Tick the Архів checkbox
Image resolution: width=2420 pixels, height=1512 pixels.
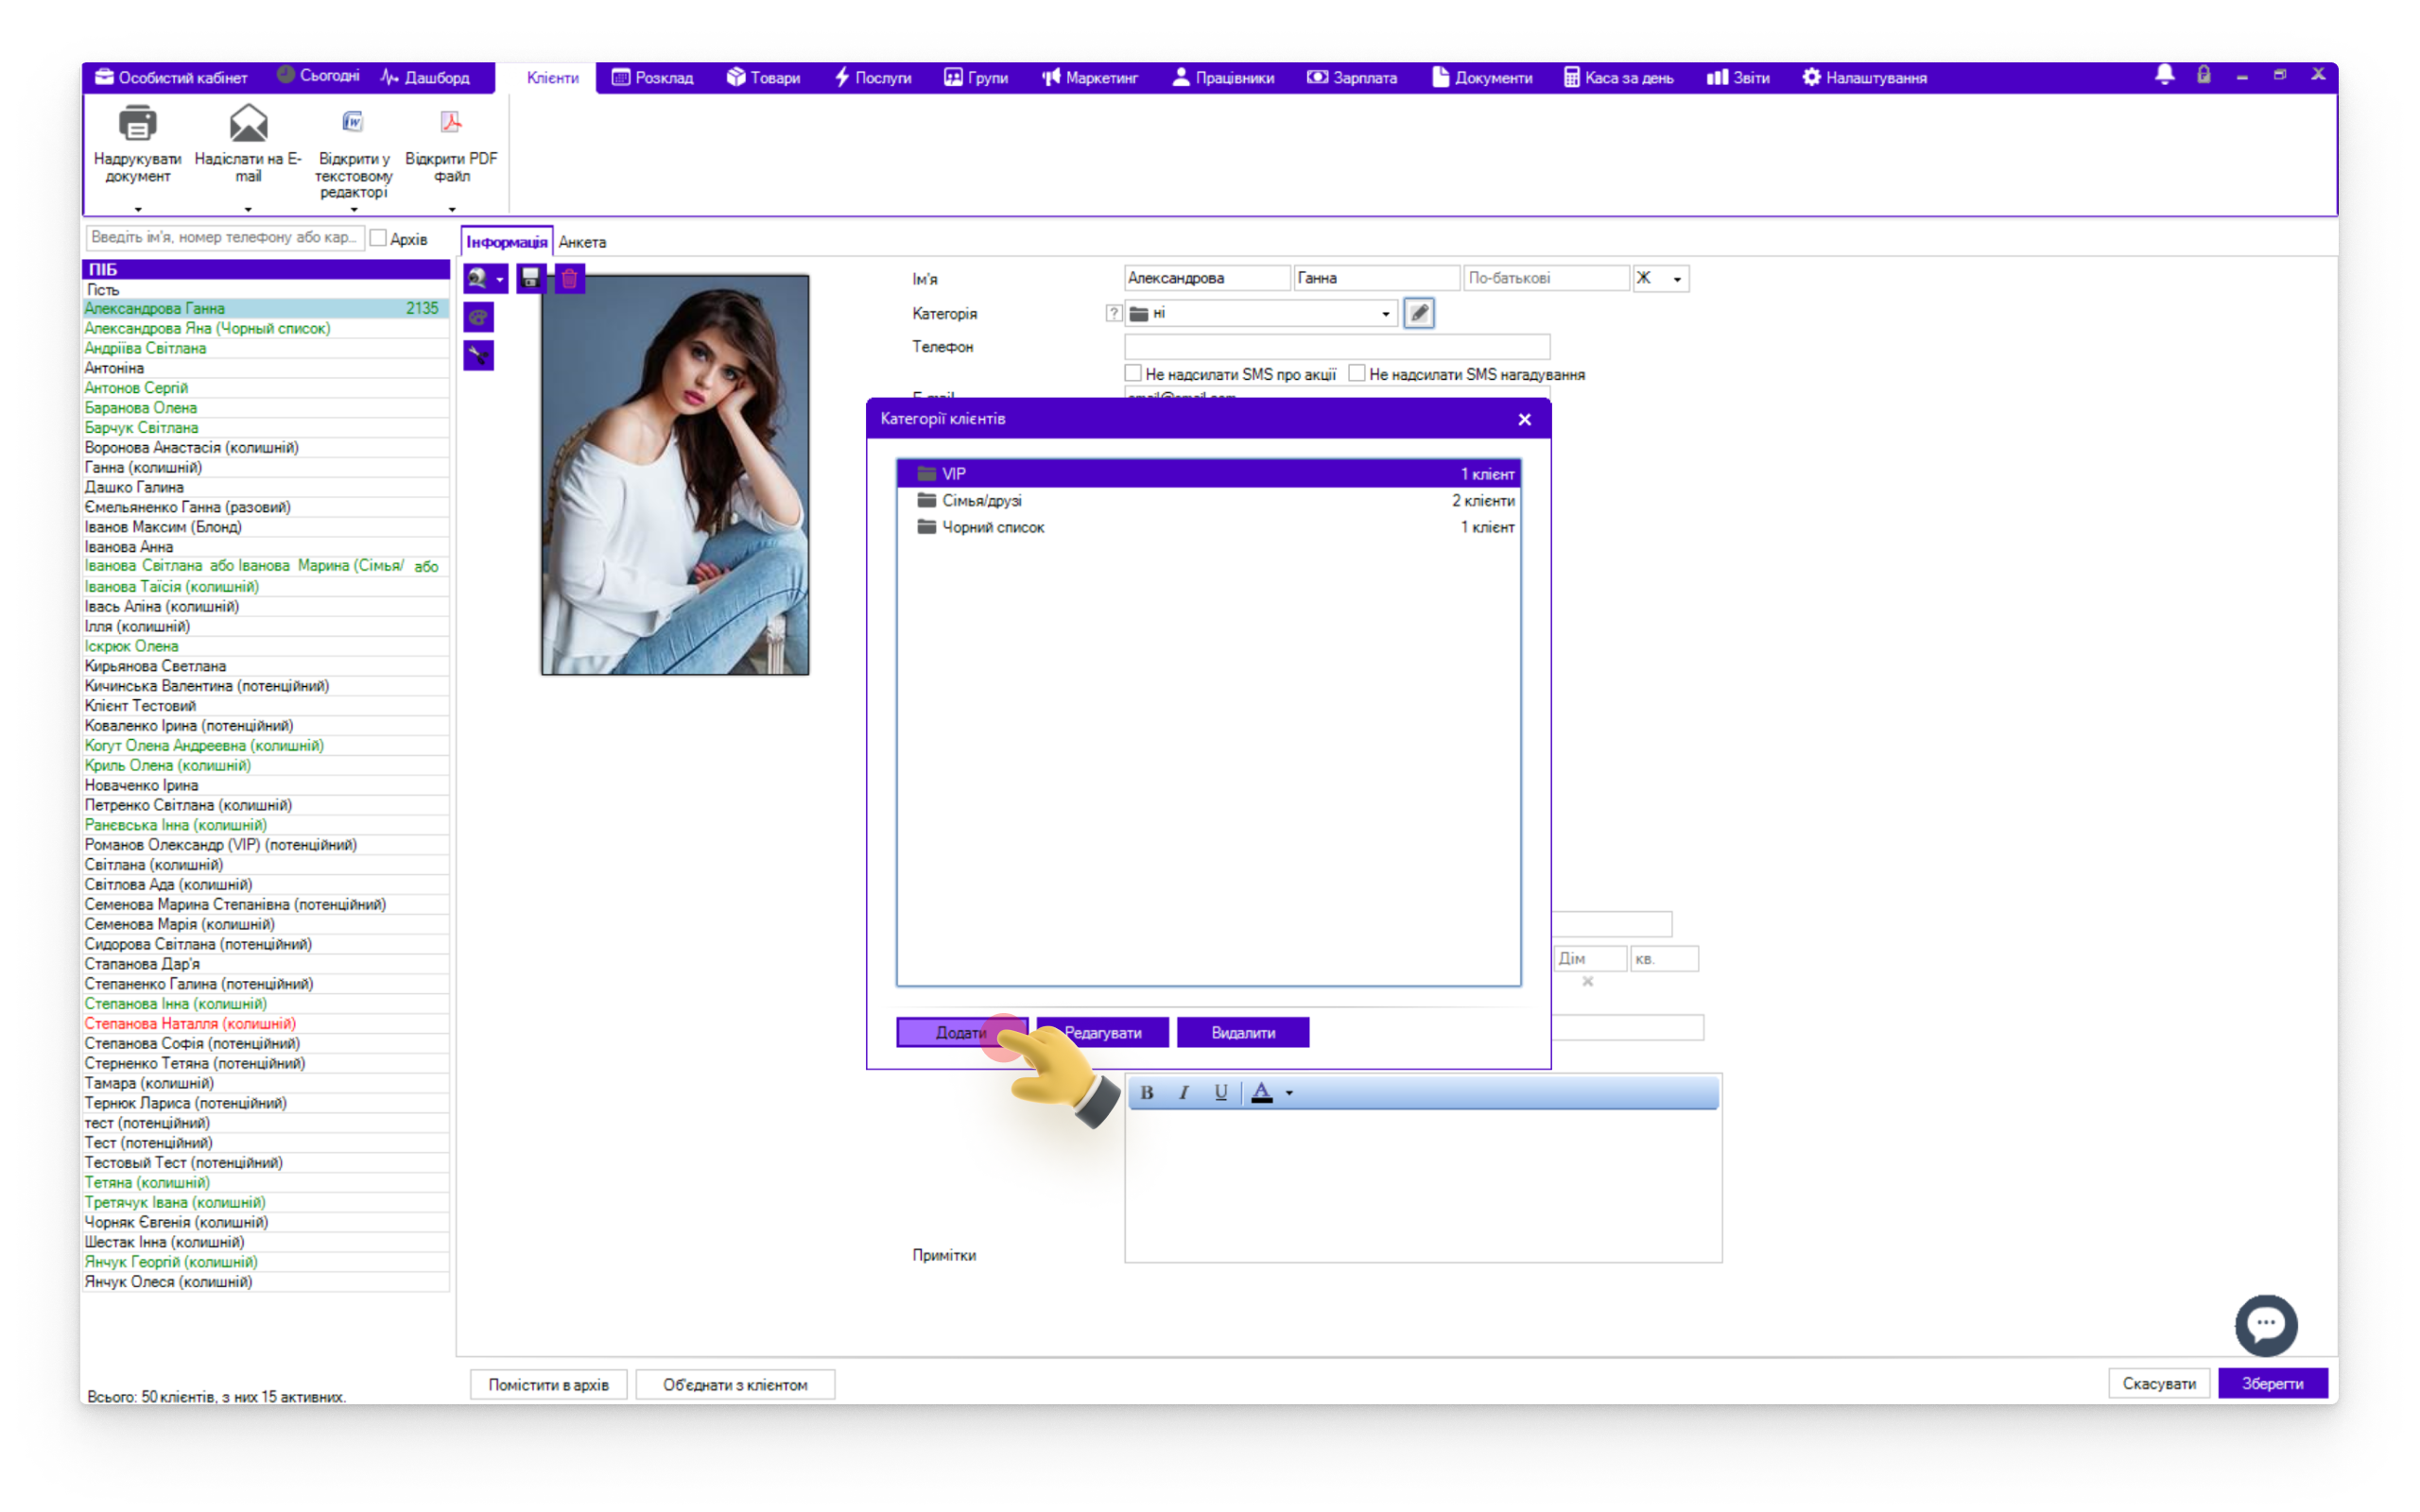pos(378,238)
